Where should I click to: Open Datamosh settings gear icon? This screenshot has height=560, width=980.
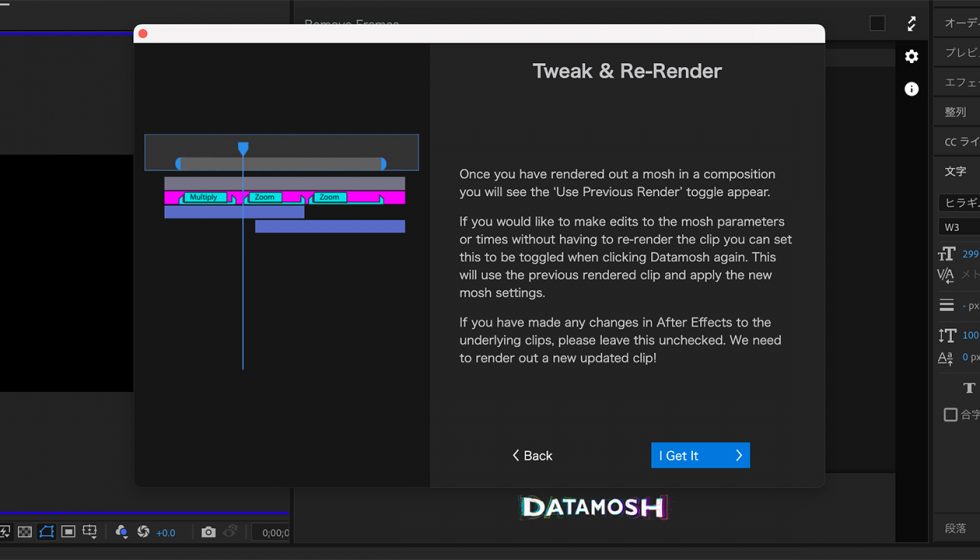pyautogui.click(x=911, y=56)
